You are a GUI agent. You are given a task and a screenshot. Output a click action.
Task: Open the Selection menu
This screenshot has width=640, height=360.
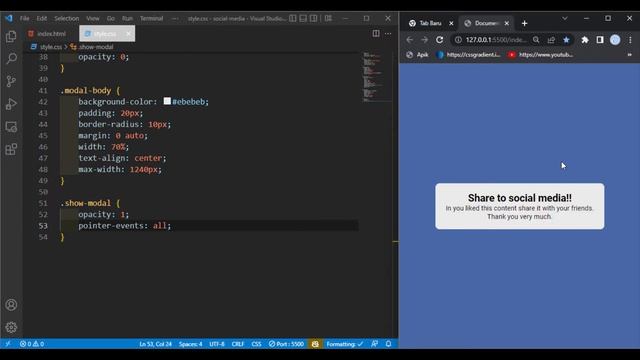tap(67, 18)
